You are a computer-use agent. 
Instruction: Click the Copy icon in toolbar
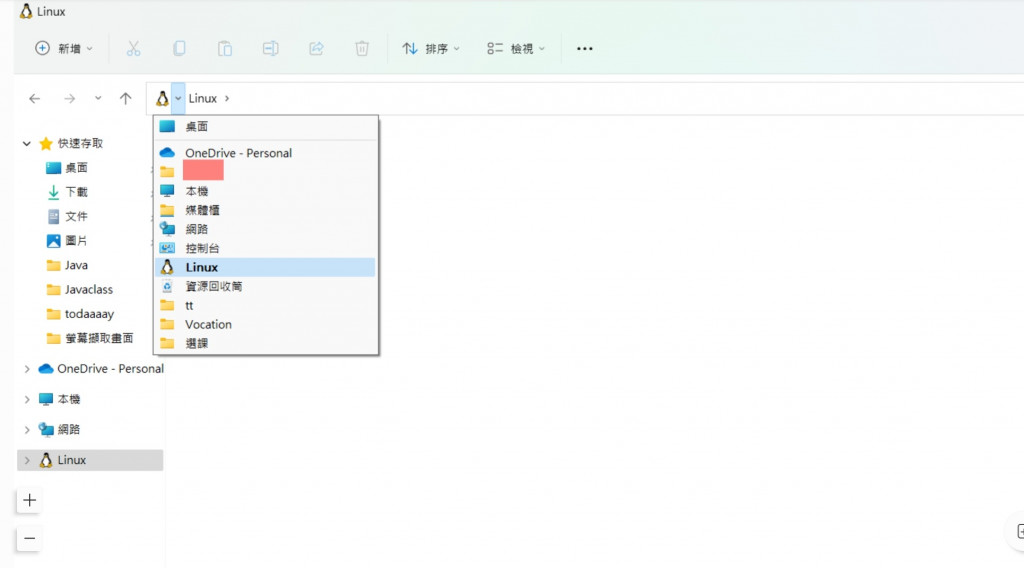coord(179,48)
